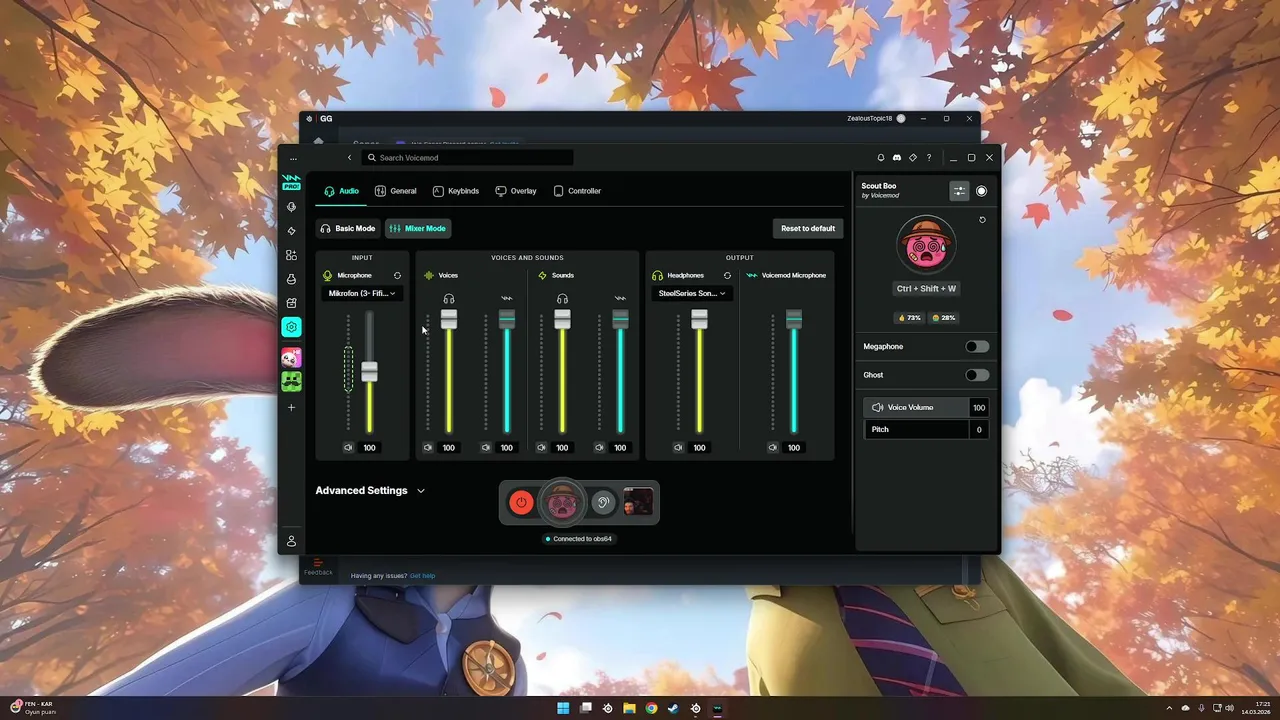Image resolution: width=1280 pixels, height=720 pixels.
Task: Open File Explorer from the taskbar
Action: click(x=629, y=708)
